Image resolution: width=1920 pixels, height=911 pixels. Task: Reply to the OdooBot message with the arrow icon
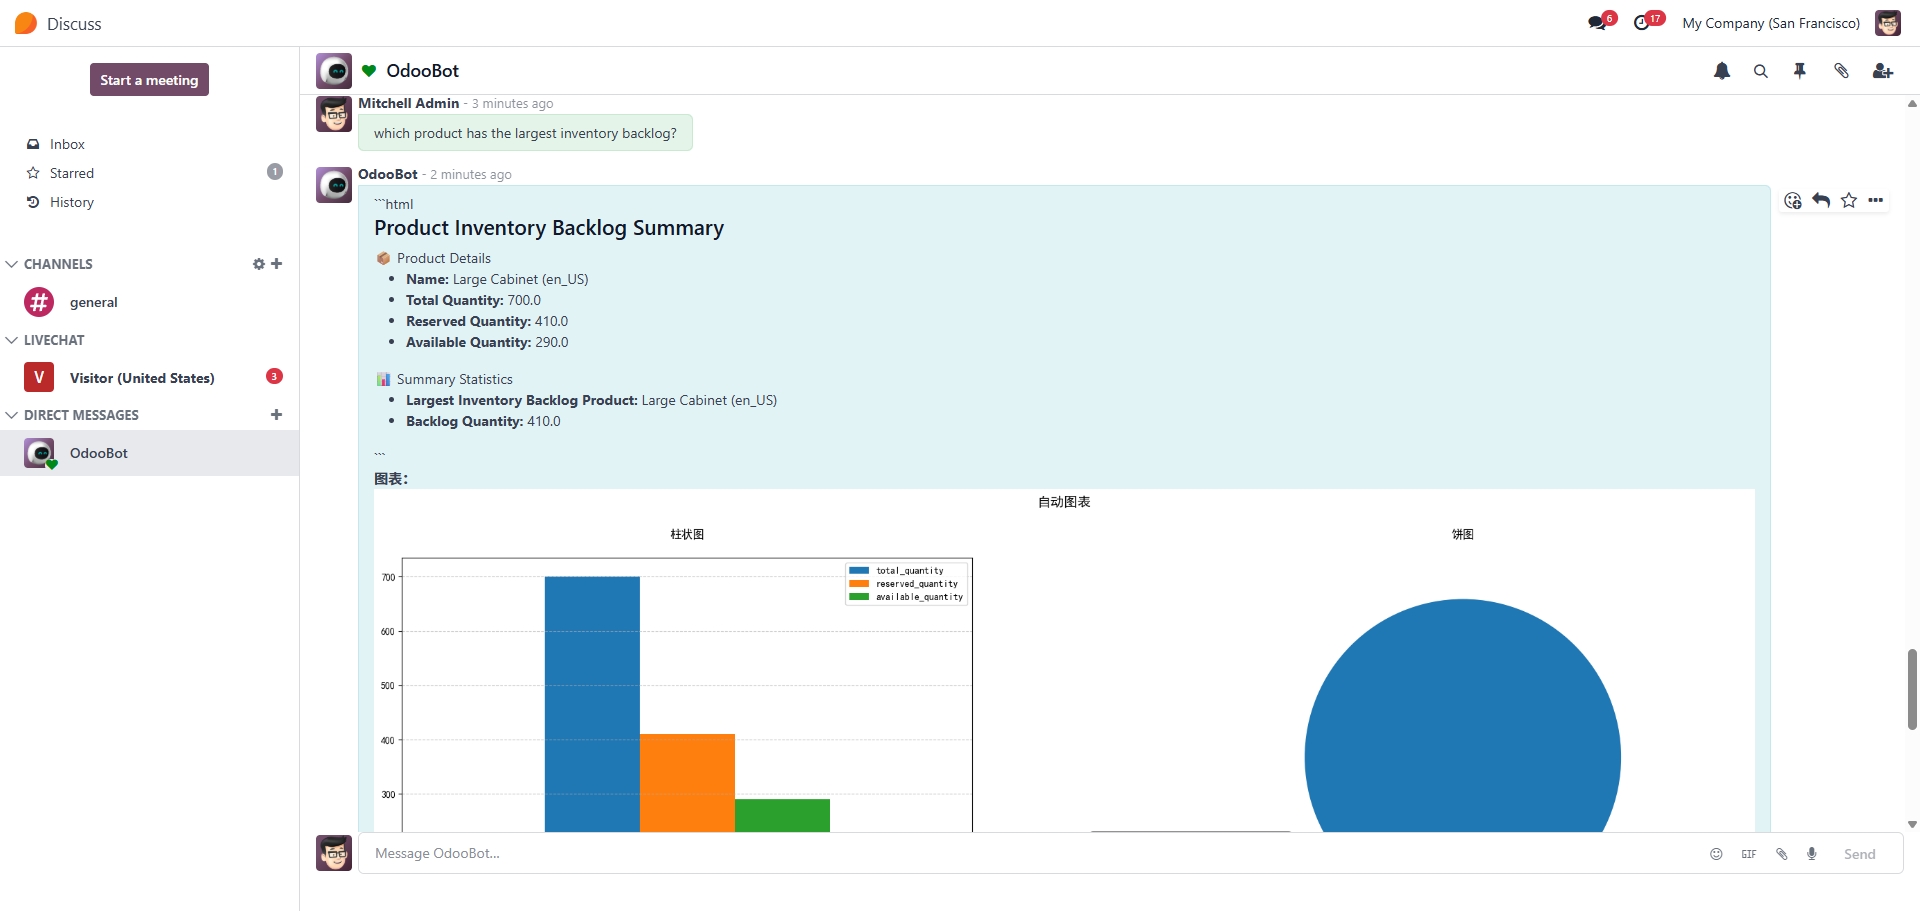pyautogui.click(x=1821, y=200)
